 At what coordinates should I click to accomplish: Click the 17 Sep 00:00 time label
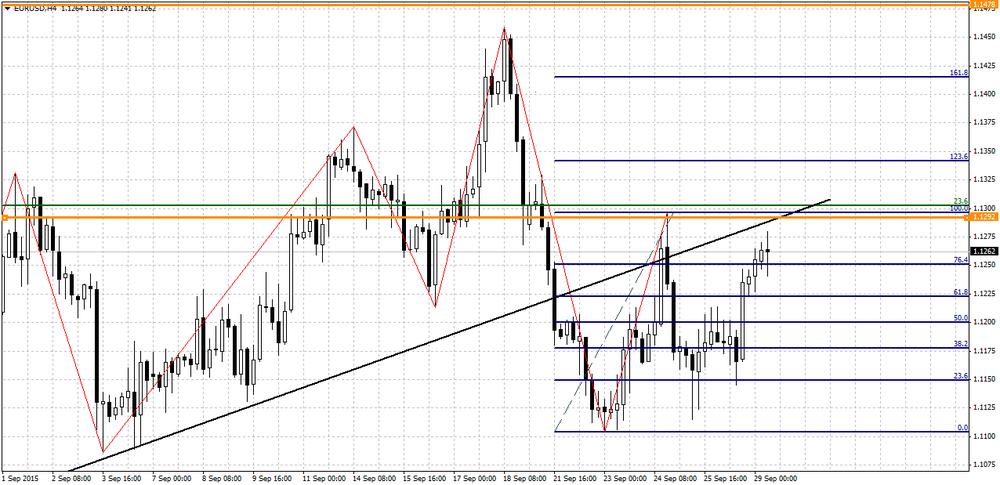point(476,477)
